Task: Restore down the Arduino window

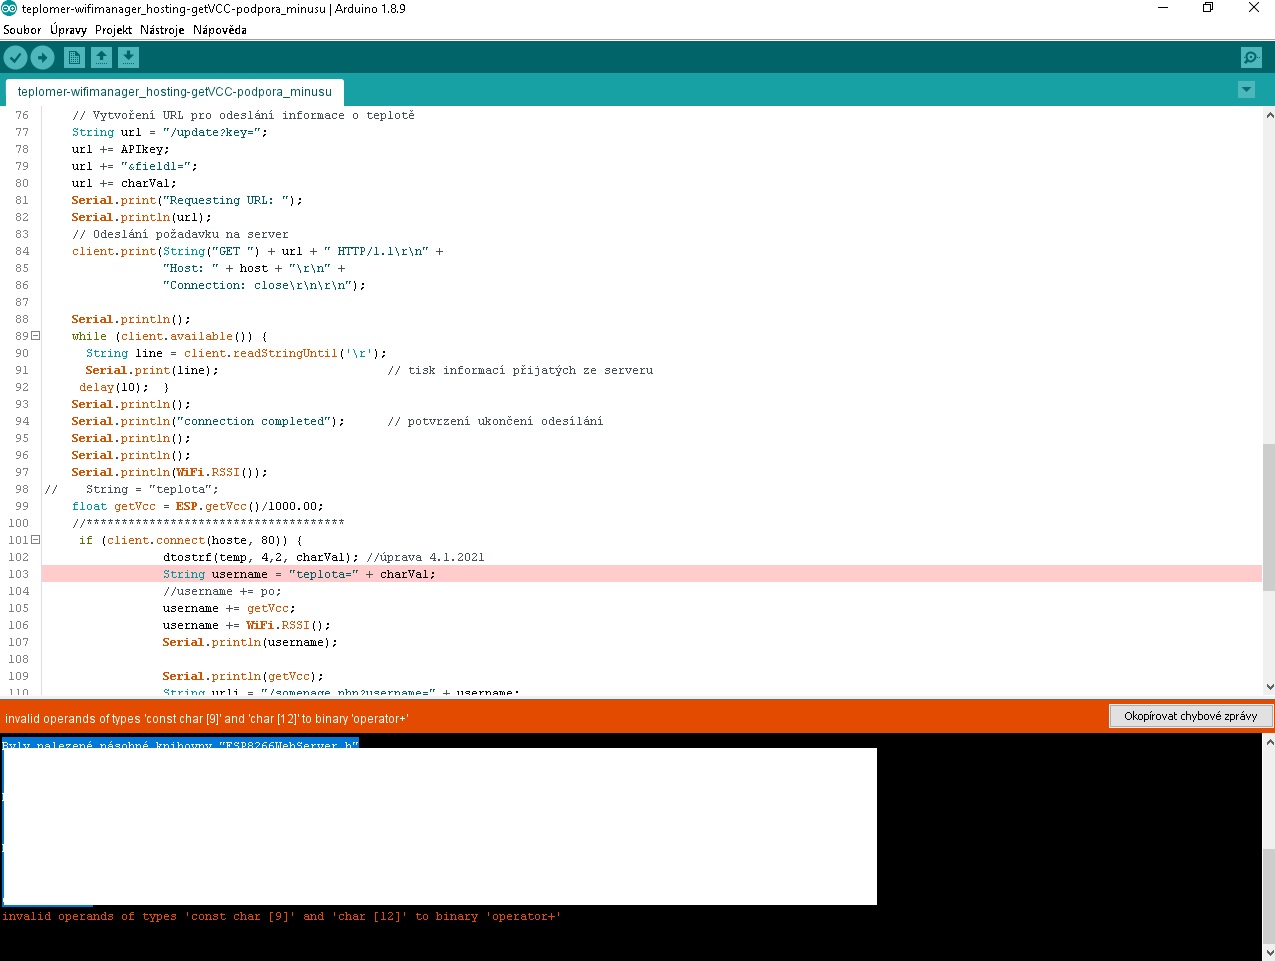Action: pyautogui.click(x=1207, y=8)
